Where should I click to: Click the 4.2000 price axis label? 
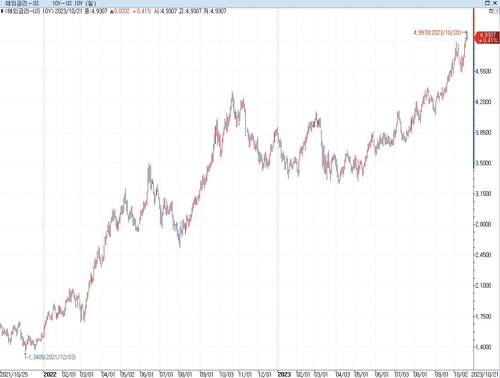click(483, 102)
